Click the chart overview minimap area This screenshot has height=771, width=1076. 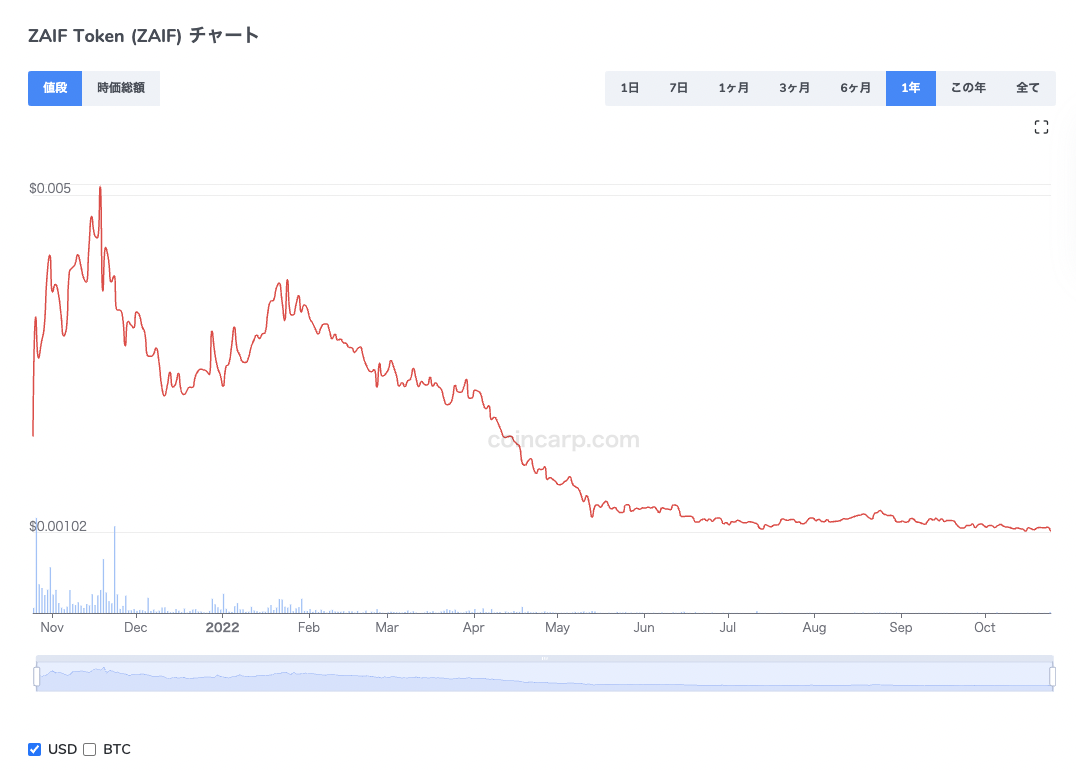(x=540, y=676)
